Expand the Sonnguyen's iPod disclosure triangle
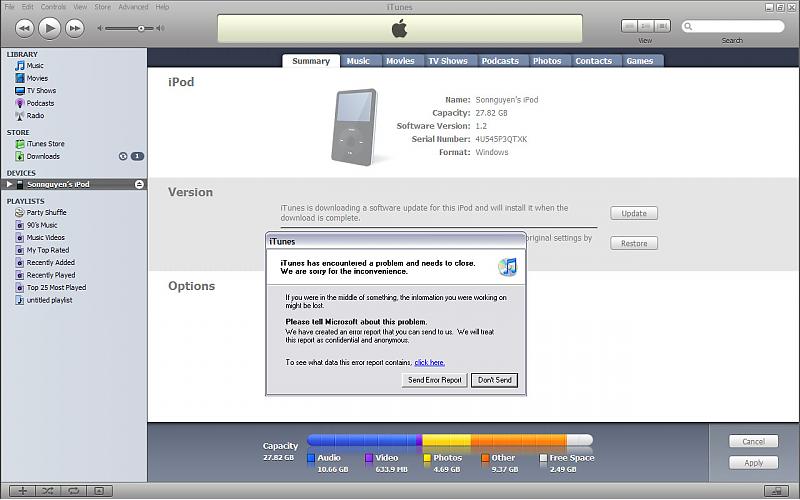Viewport: 800px width, 500px height. pos(10,185)
